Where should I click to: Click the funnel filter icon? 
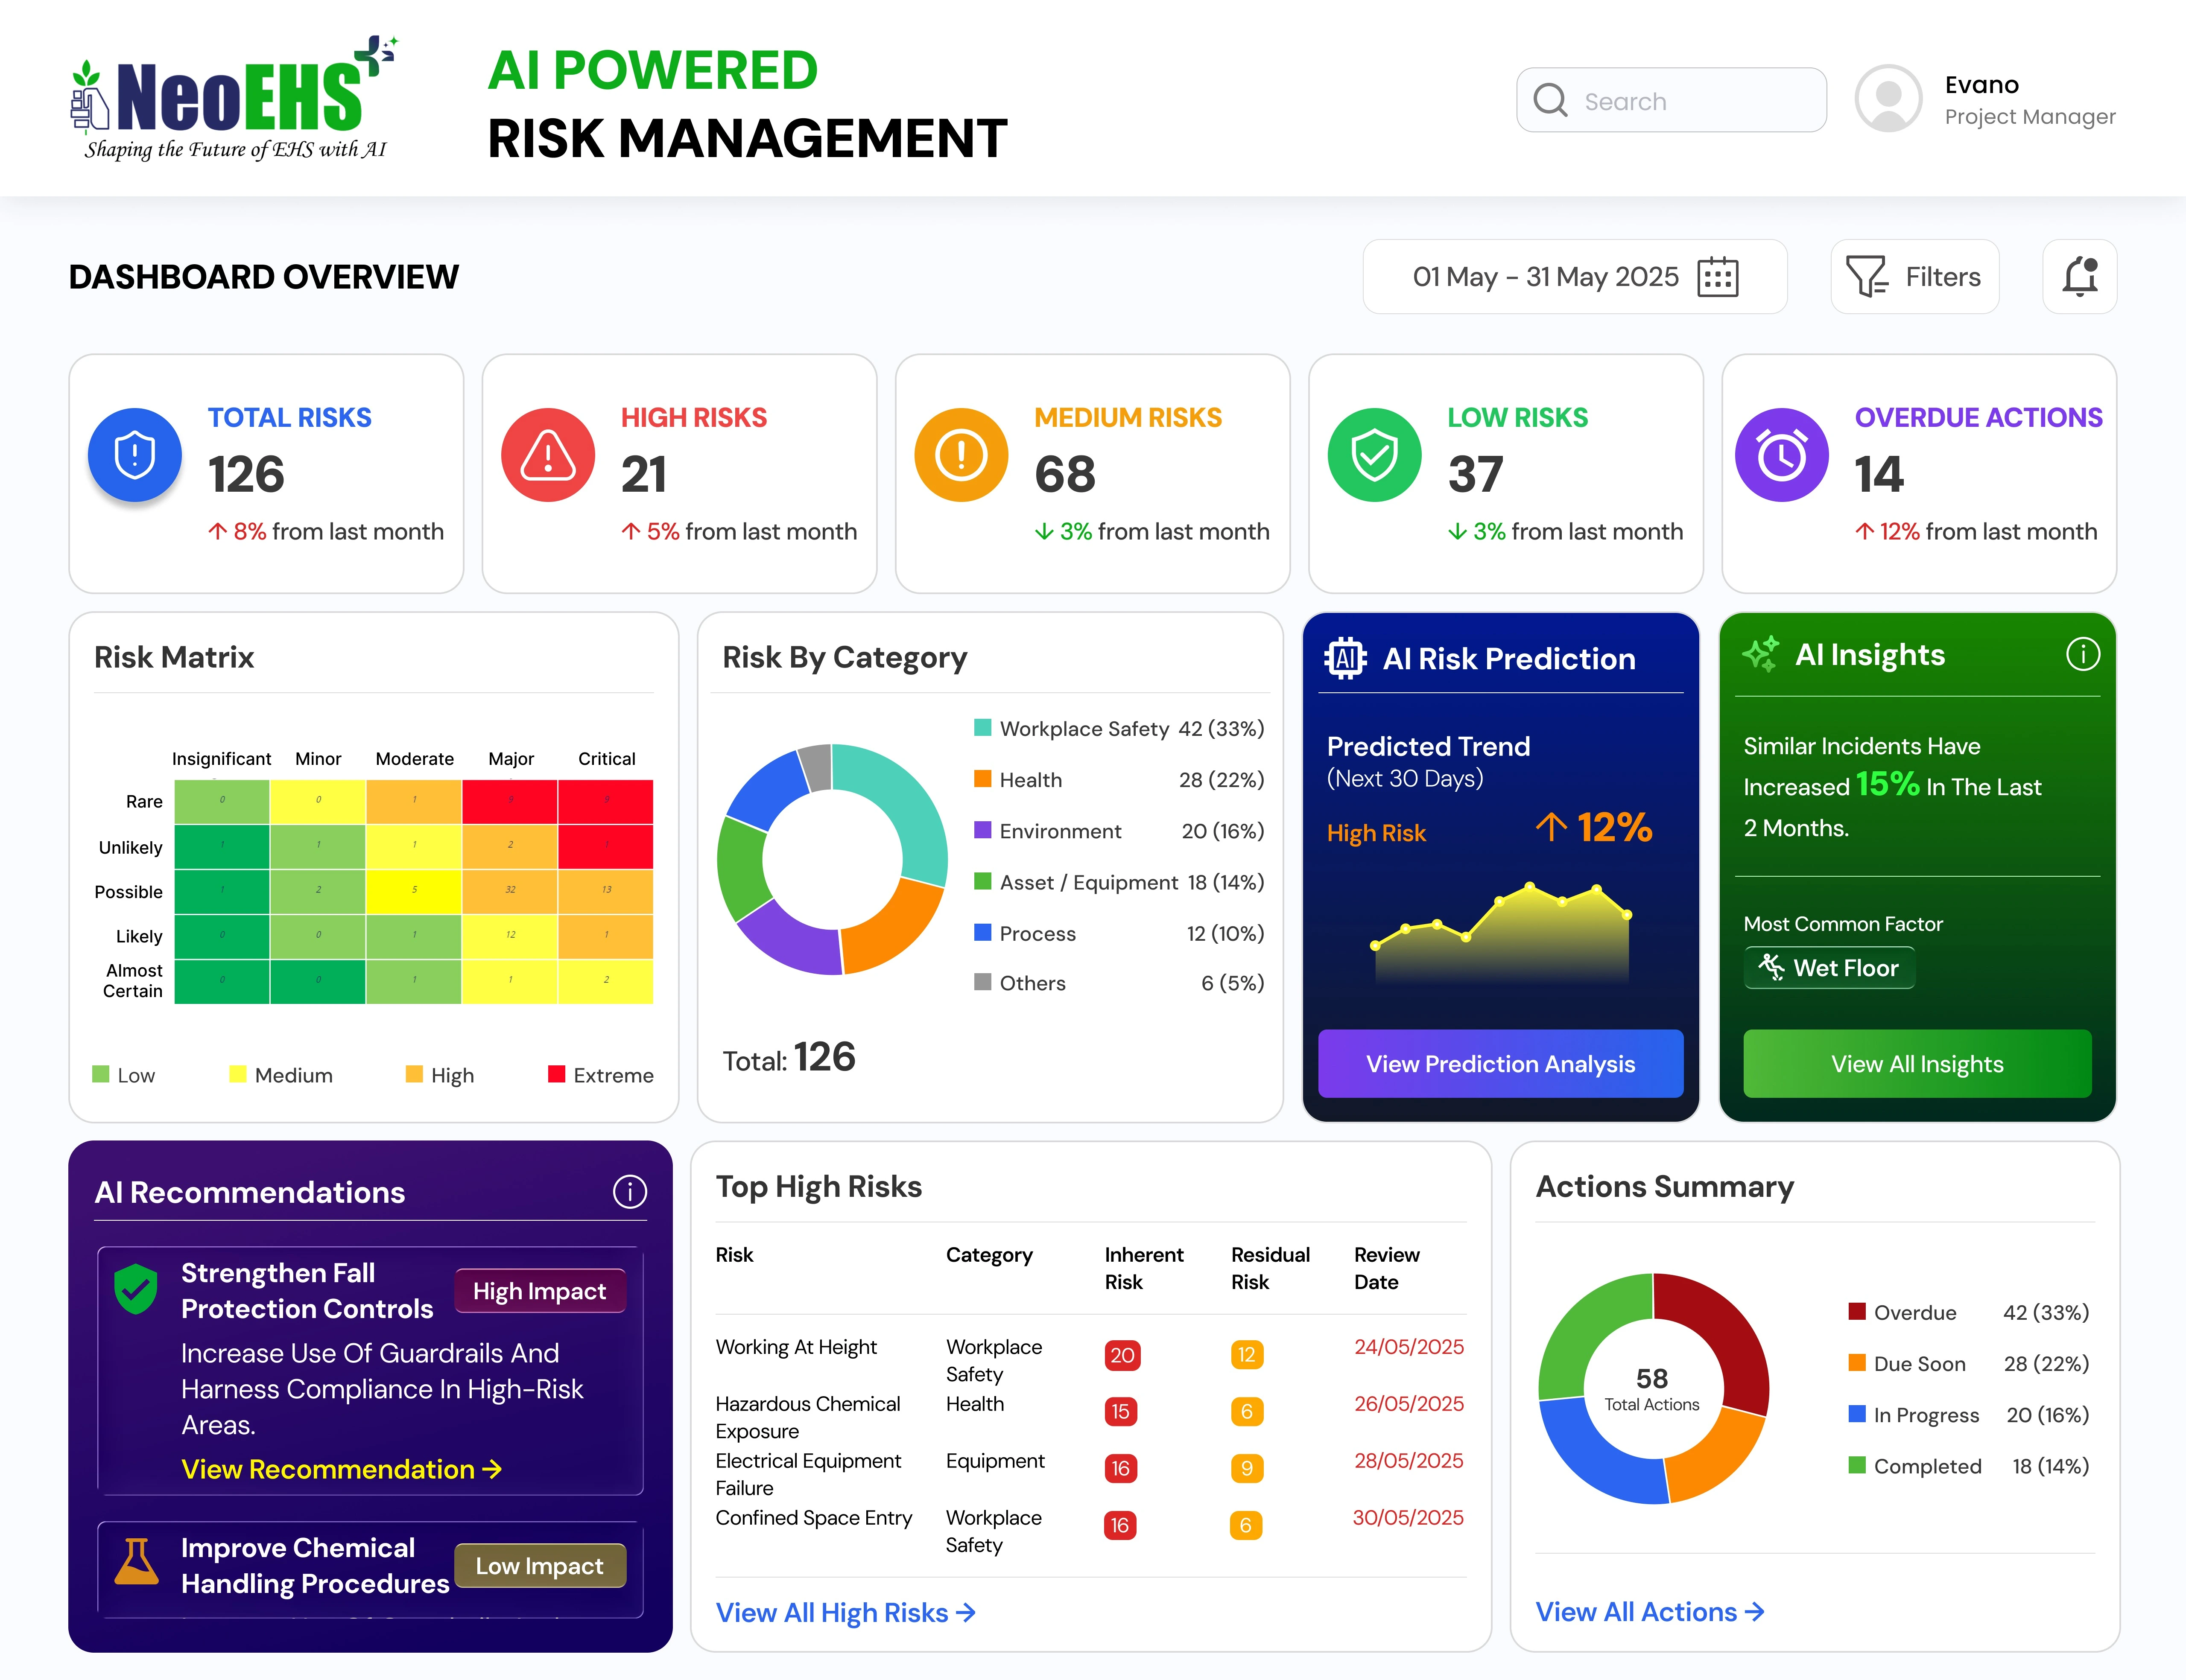[x=1866, y=277]
